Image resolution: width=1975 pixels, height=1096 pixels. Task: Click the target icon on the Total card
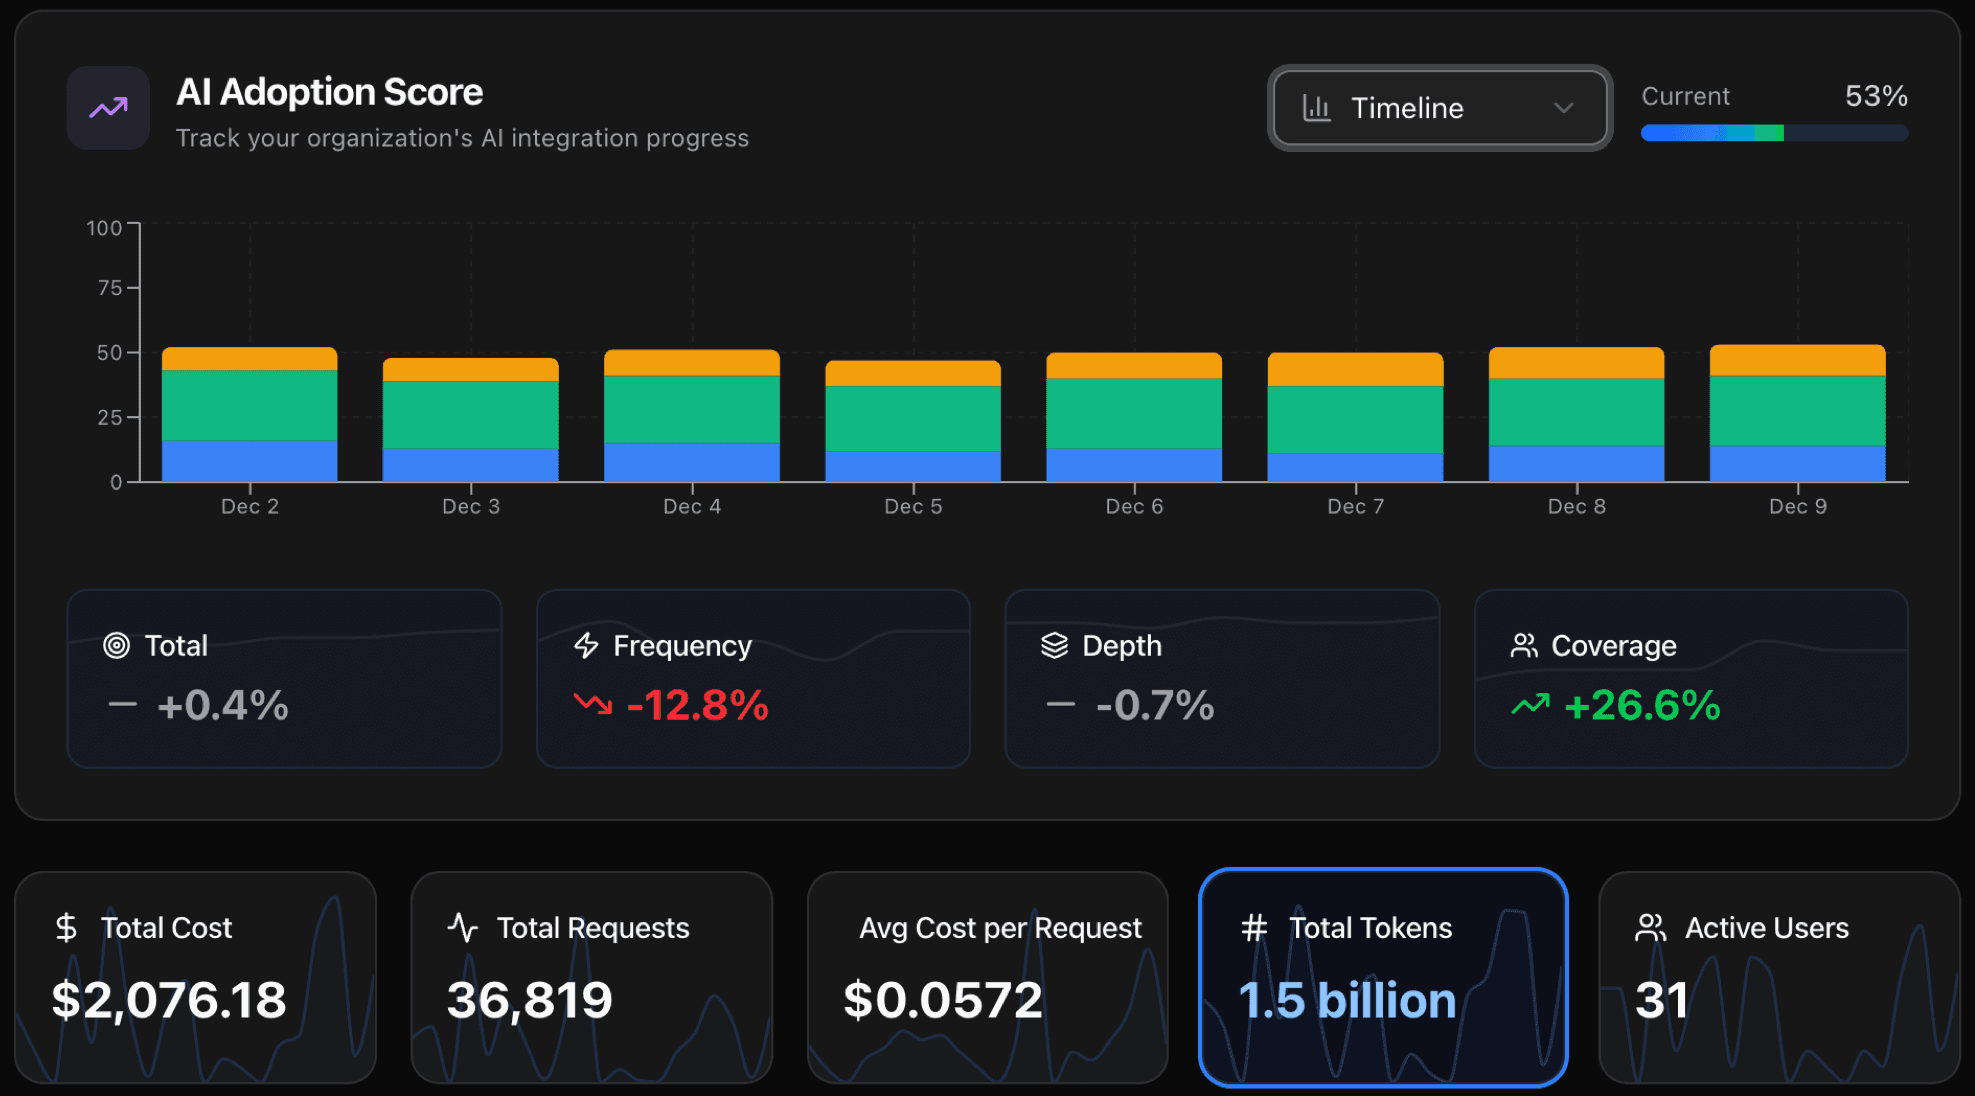118,646
